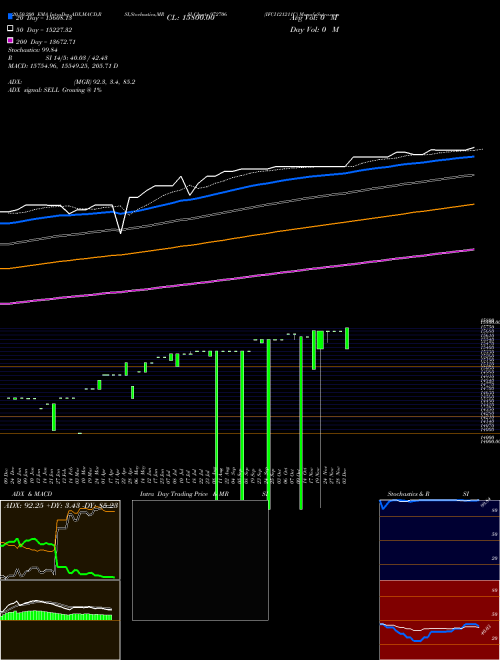The height and width of the screenshot is (660, 500).
Task: Click the Intra Day Trading Price title
Action: coord(174,494)
